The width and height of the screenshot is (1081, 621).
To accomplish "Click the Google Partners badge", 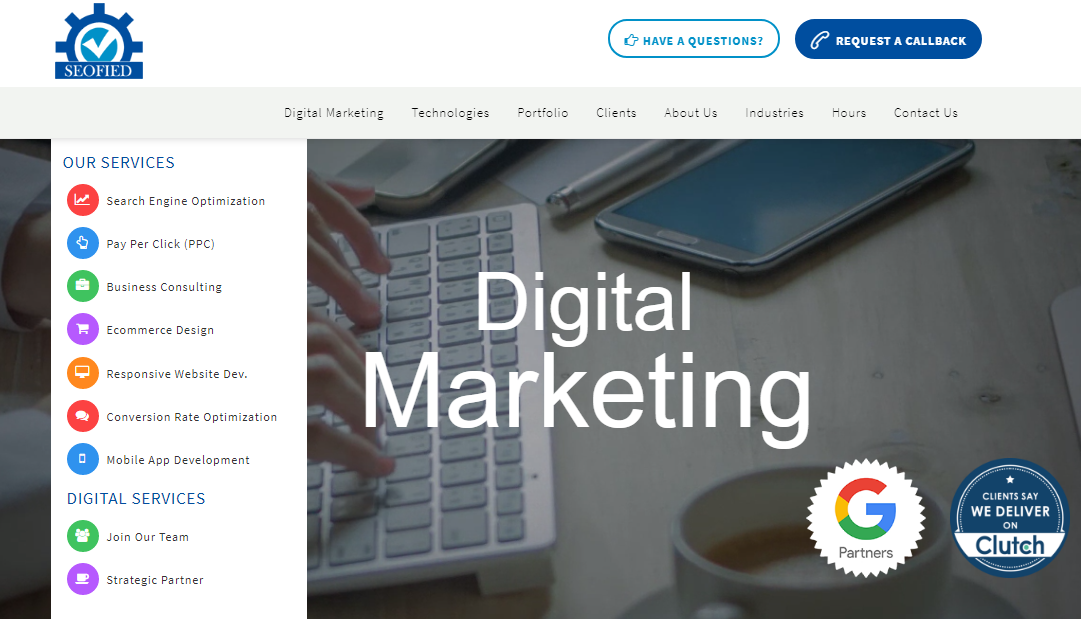I will 866,517.
